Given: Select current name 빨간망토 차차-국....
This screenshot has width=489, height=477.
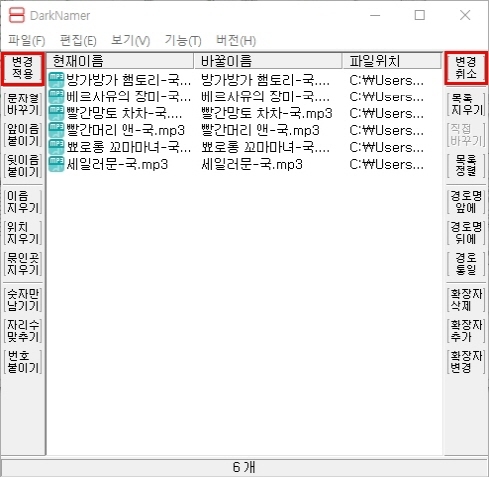Looking at the screenshot, I should [x=124, y=113].
